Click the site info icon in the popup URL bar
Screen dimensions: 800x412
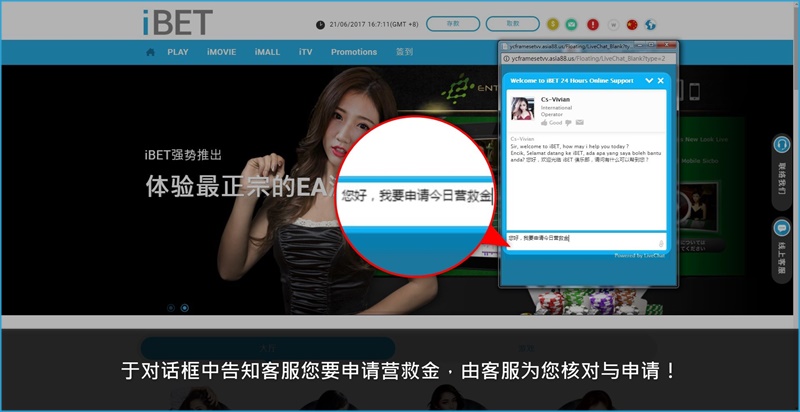point(506,59)
